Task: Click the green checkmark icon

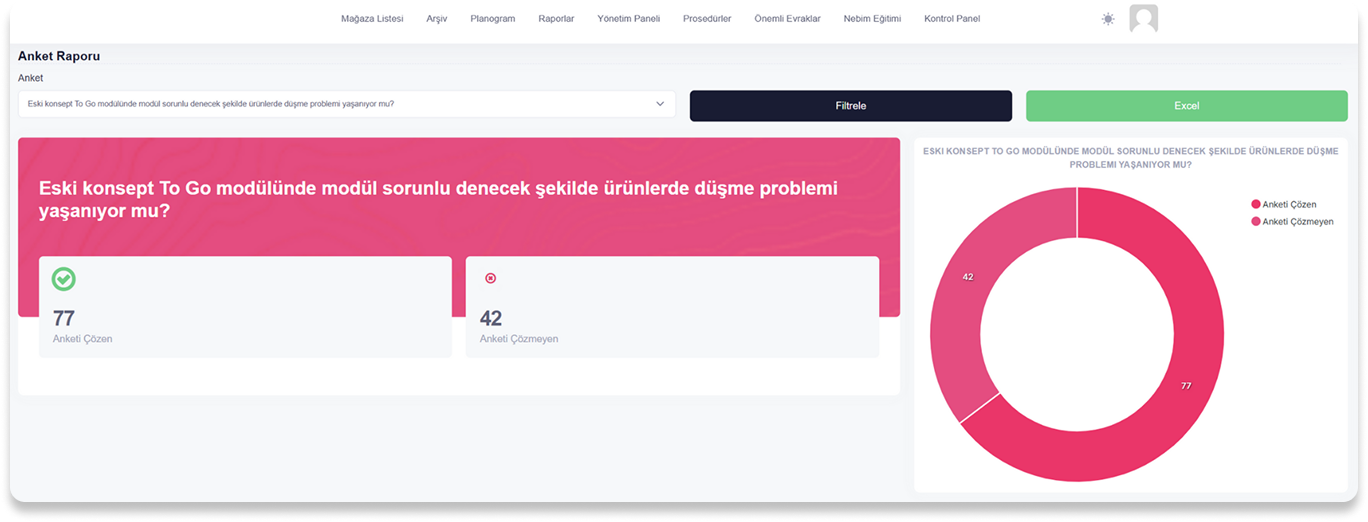Action: coord(64,279)
